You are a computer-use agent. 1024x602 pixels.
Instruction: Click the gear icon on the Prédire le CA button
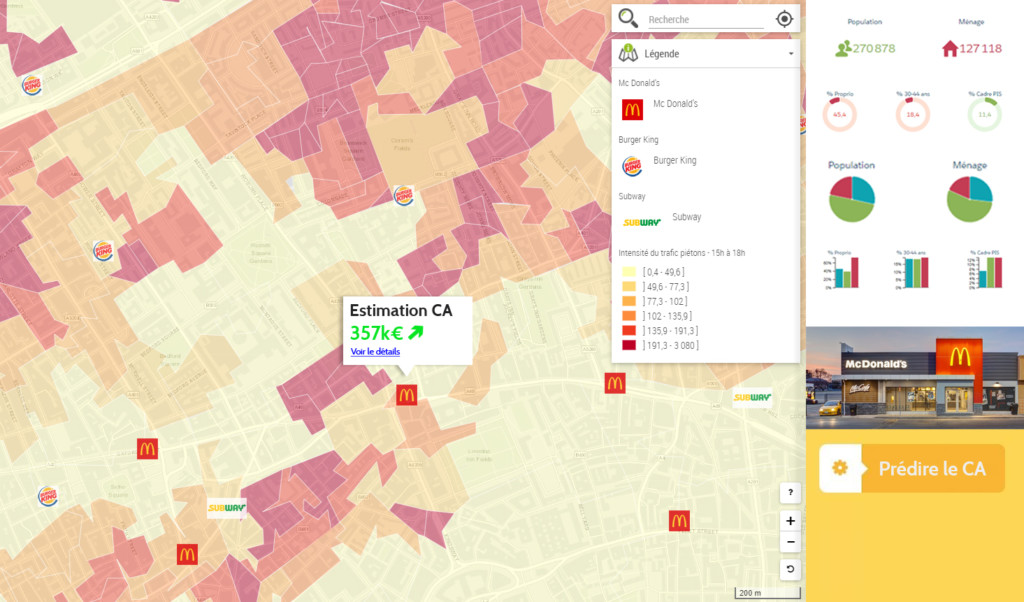coord(840,468)
